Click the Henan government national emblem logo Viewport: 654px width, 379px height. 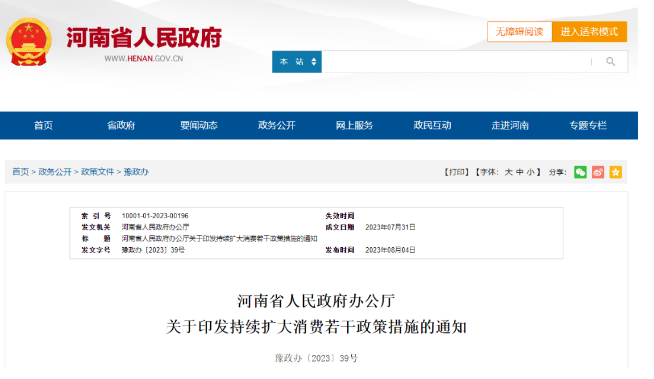[29, 42]
